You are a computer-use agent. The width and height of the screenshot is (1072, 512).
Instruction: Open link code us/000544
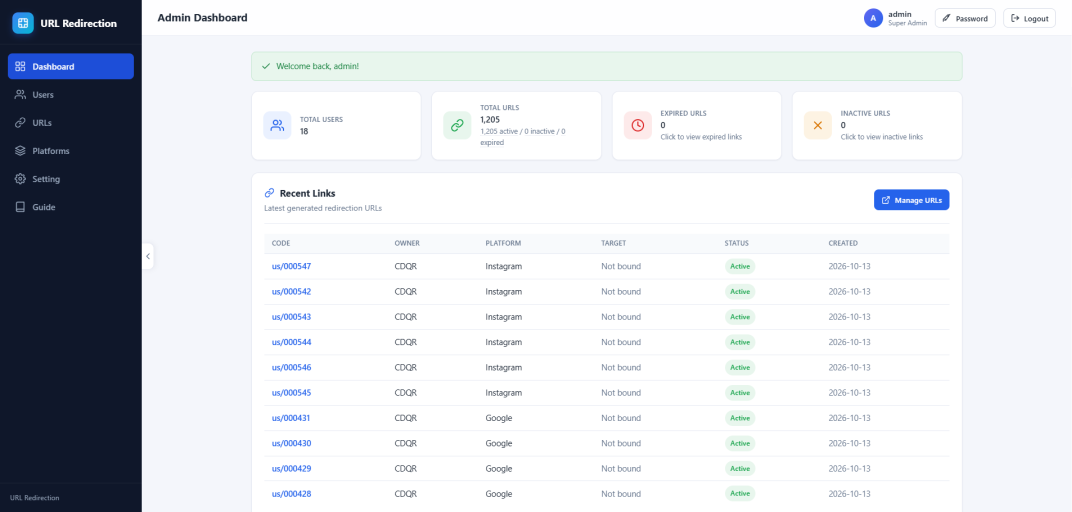[x=291, y=342]
